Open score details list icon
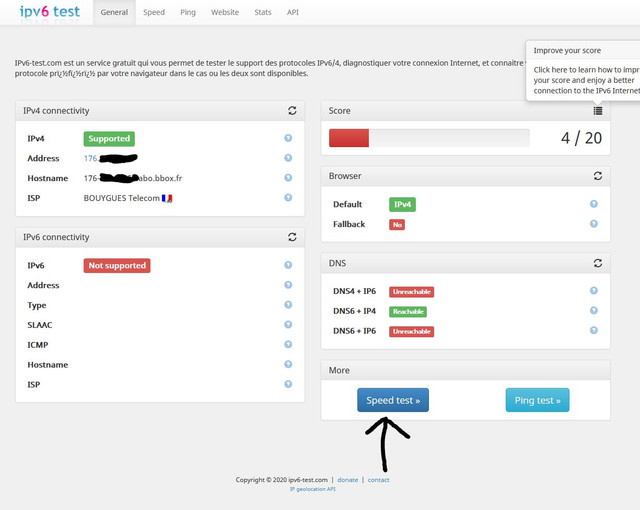The height and width of the screenshot is (510, 640). (x=598, y=111)
